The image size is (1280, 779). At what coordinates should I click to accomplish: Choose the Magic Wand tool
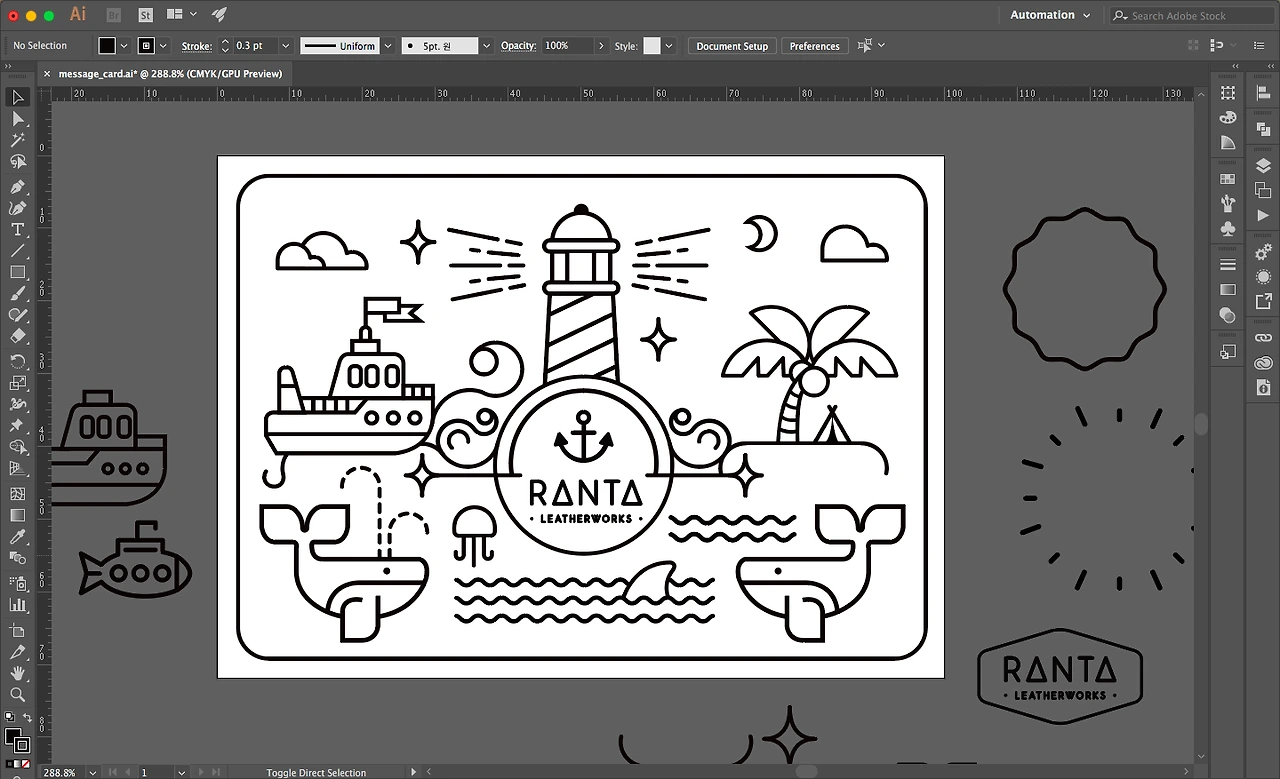tap(17, 141)
